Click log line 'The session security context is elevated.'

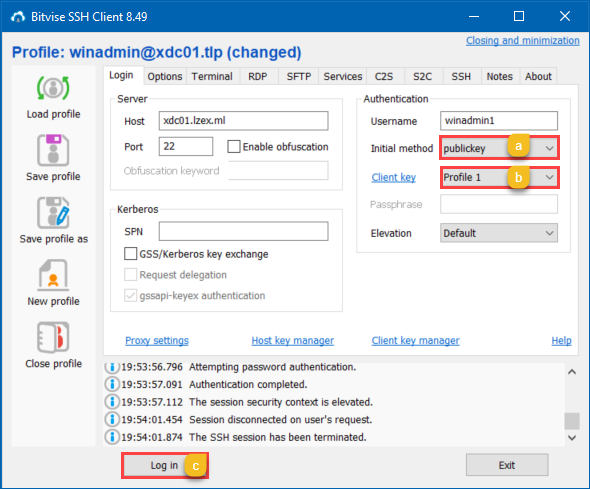pos(281,402)
